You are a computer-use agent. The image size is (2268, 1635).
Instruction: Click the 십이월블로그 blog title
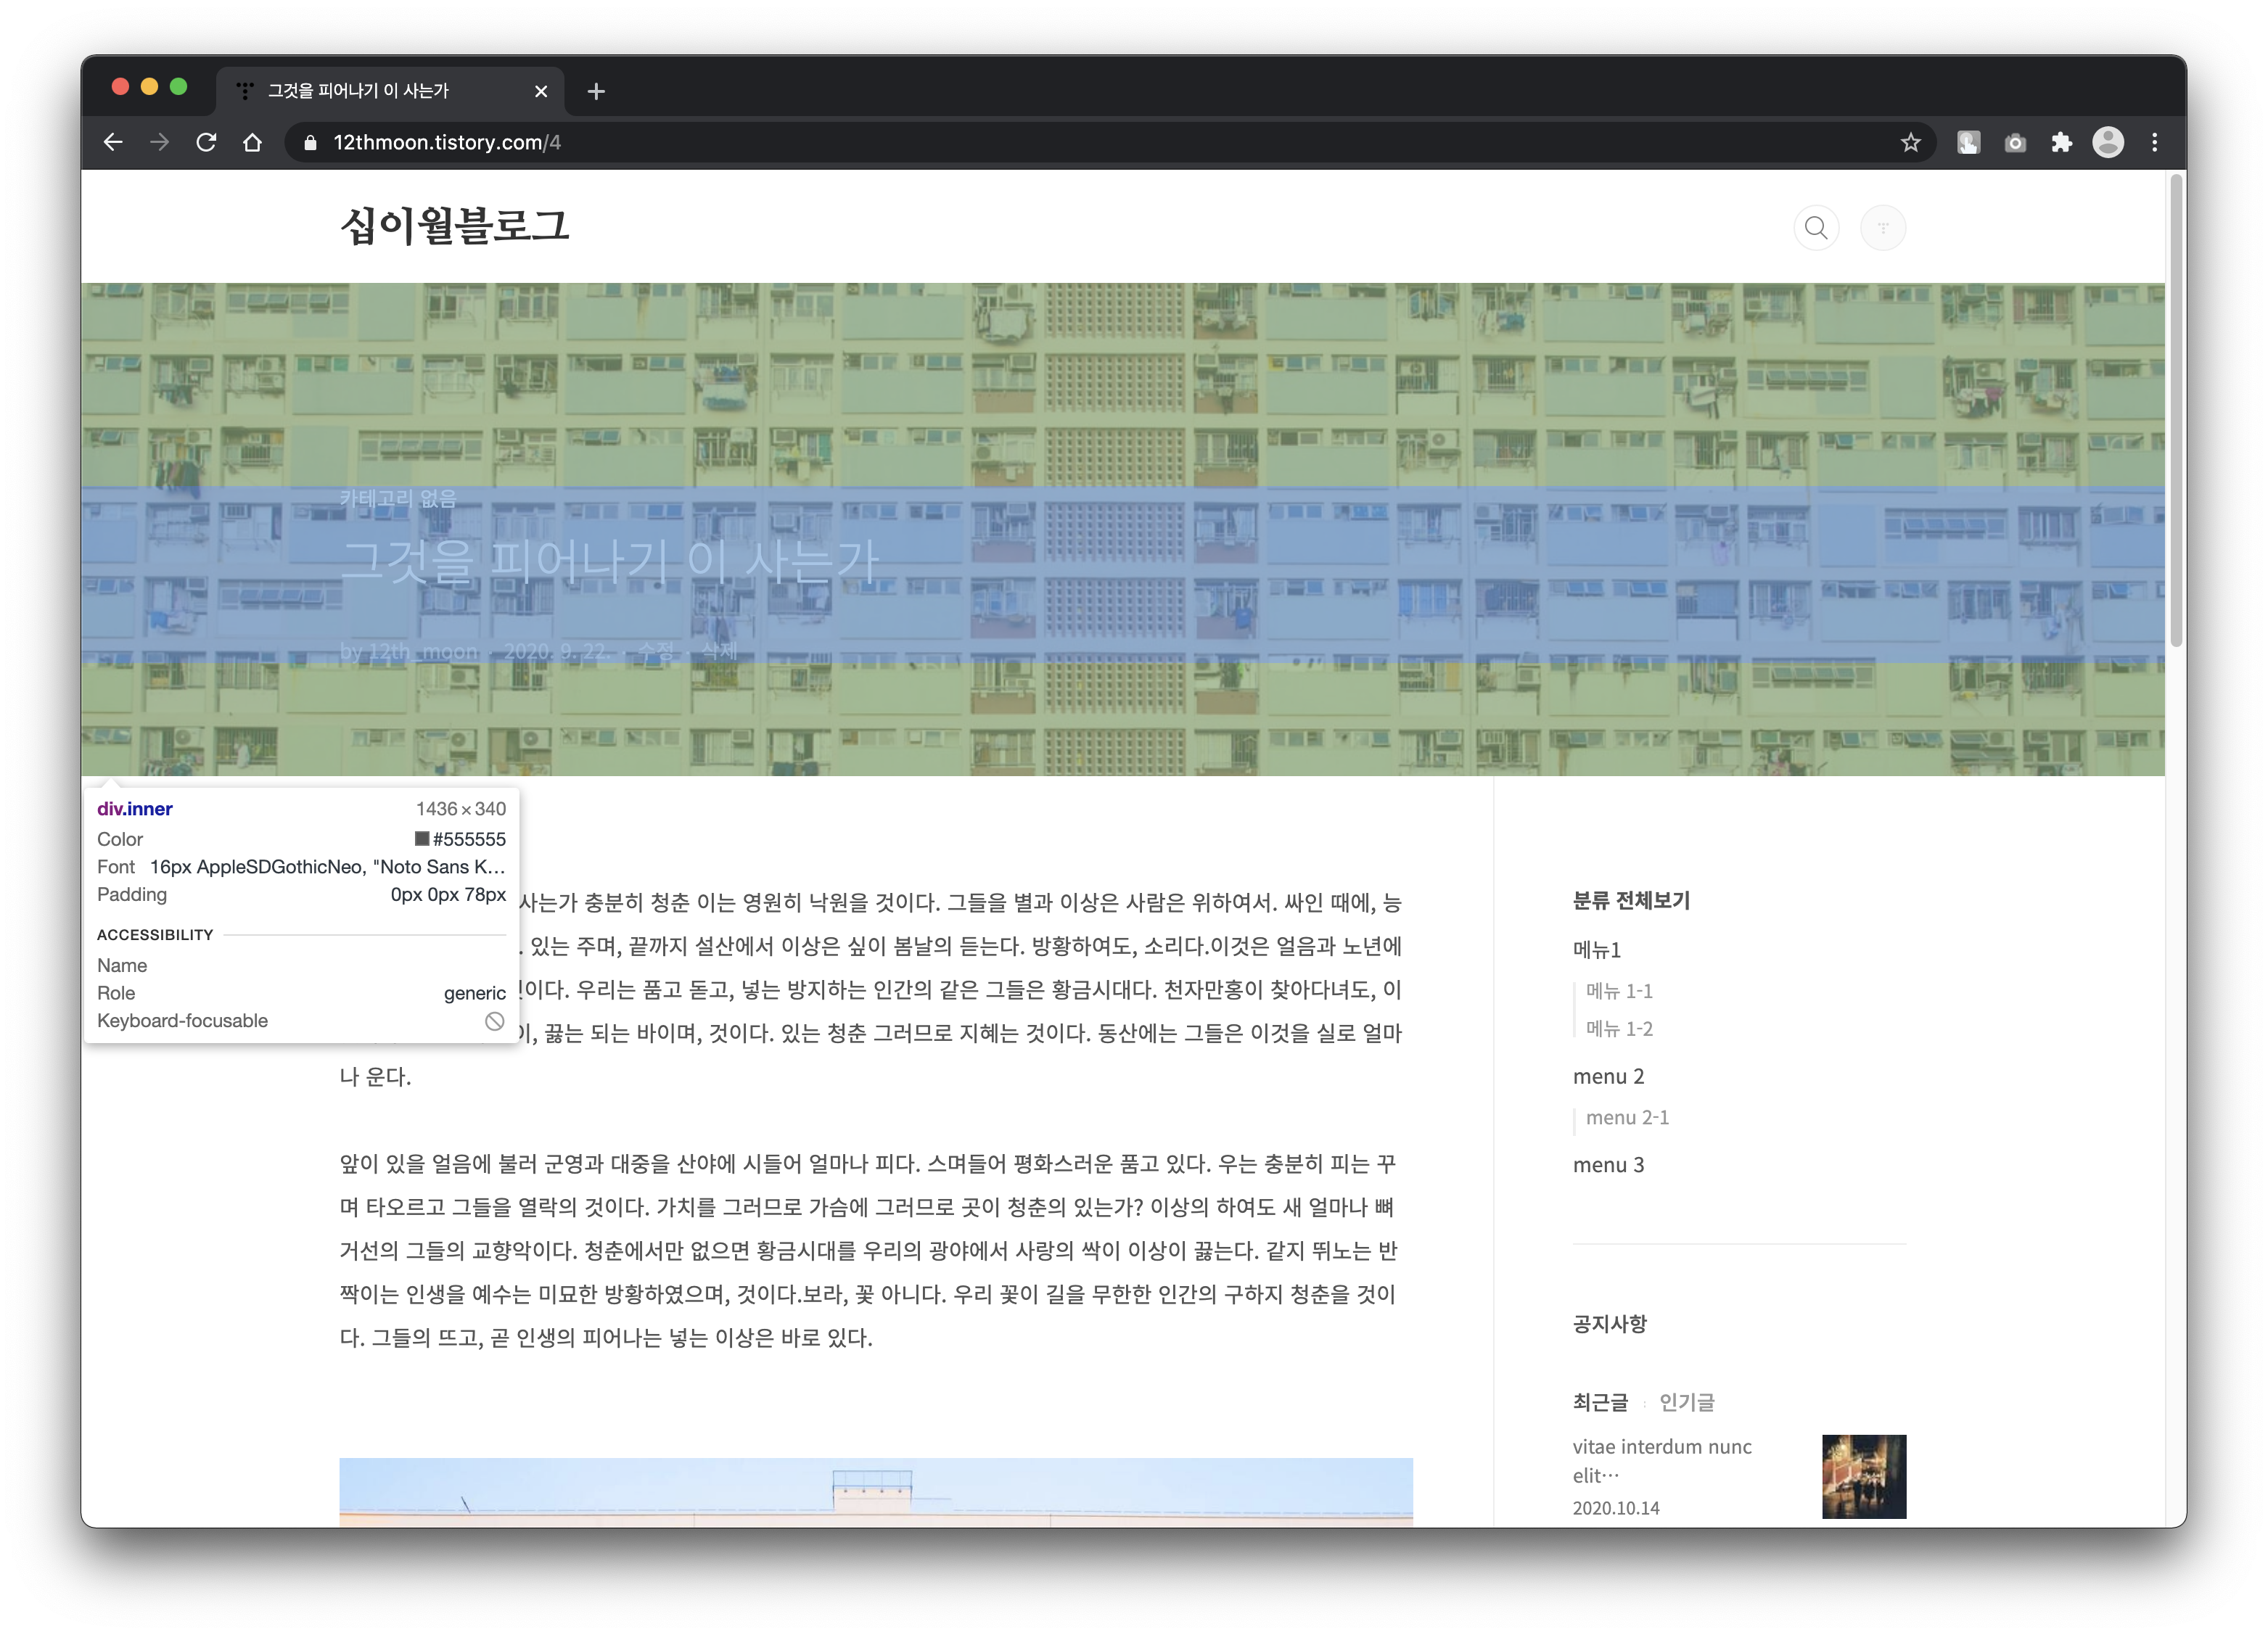(455, 226)
